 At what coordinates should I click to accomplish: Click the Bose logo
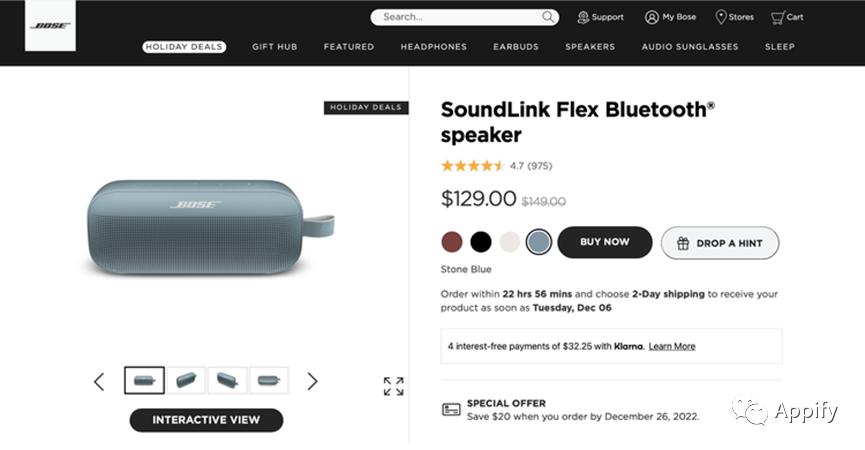(x=50, y=26)
